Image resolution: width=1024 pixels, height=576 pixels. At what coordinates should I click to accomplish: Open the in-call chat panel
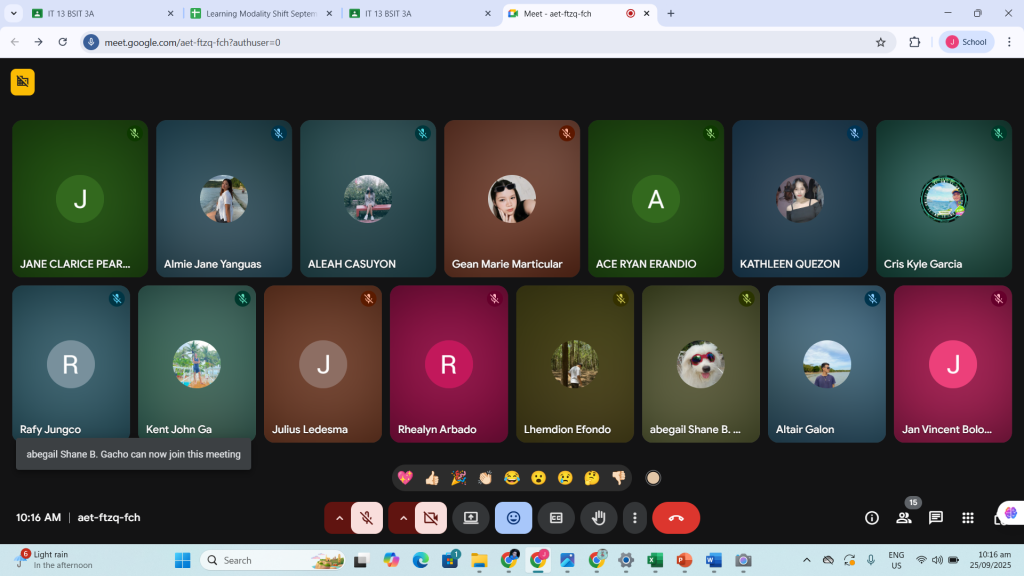pos(935,518)
